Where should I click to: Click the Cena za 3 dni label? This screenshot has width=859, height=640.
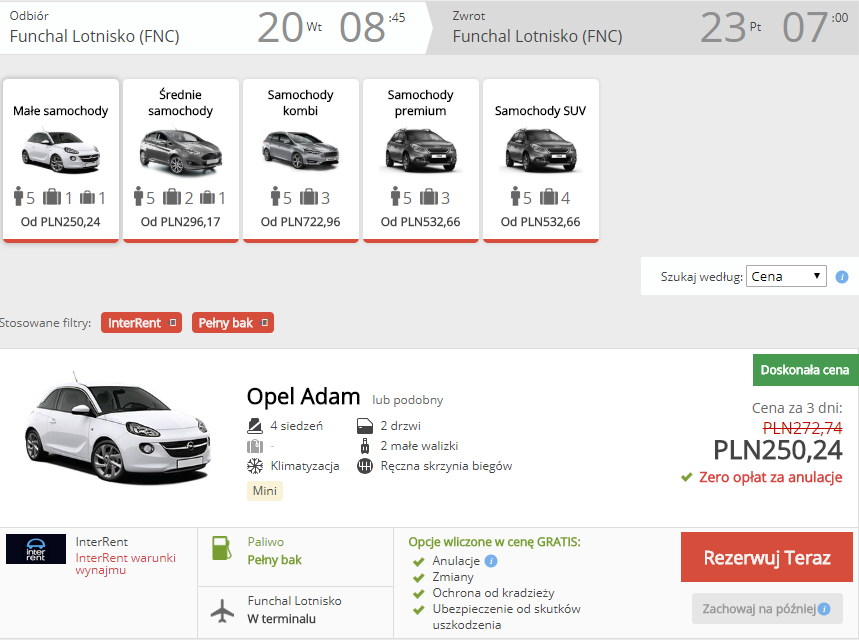(x=797, y=408)
